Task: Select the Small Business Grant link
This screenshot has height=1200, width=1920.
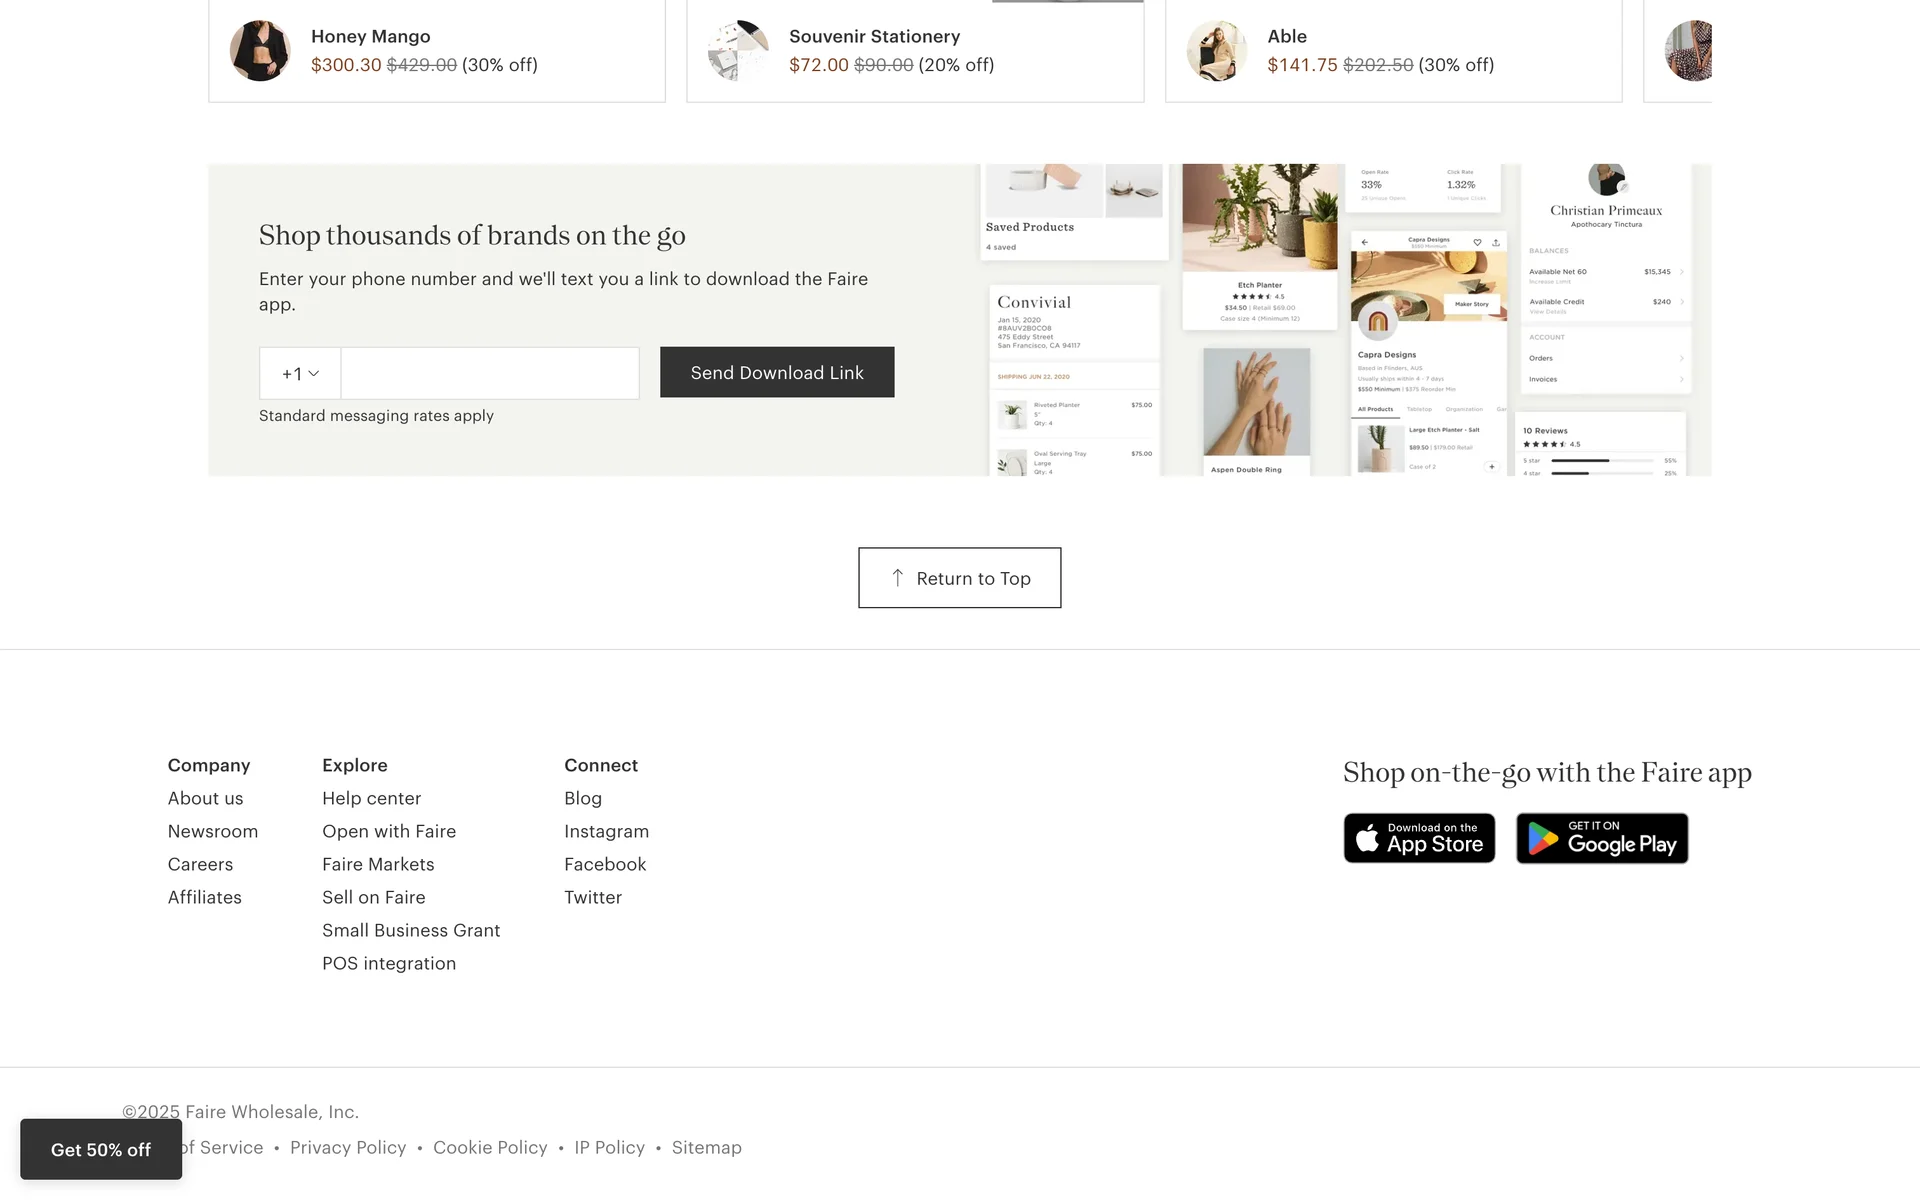Action: [411, 930]
